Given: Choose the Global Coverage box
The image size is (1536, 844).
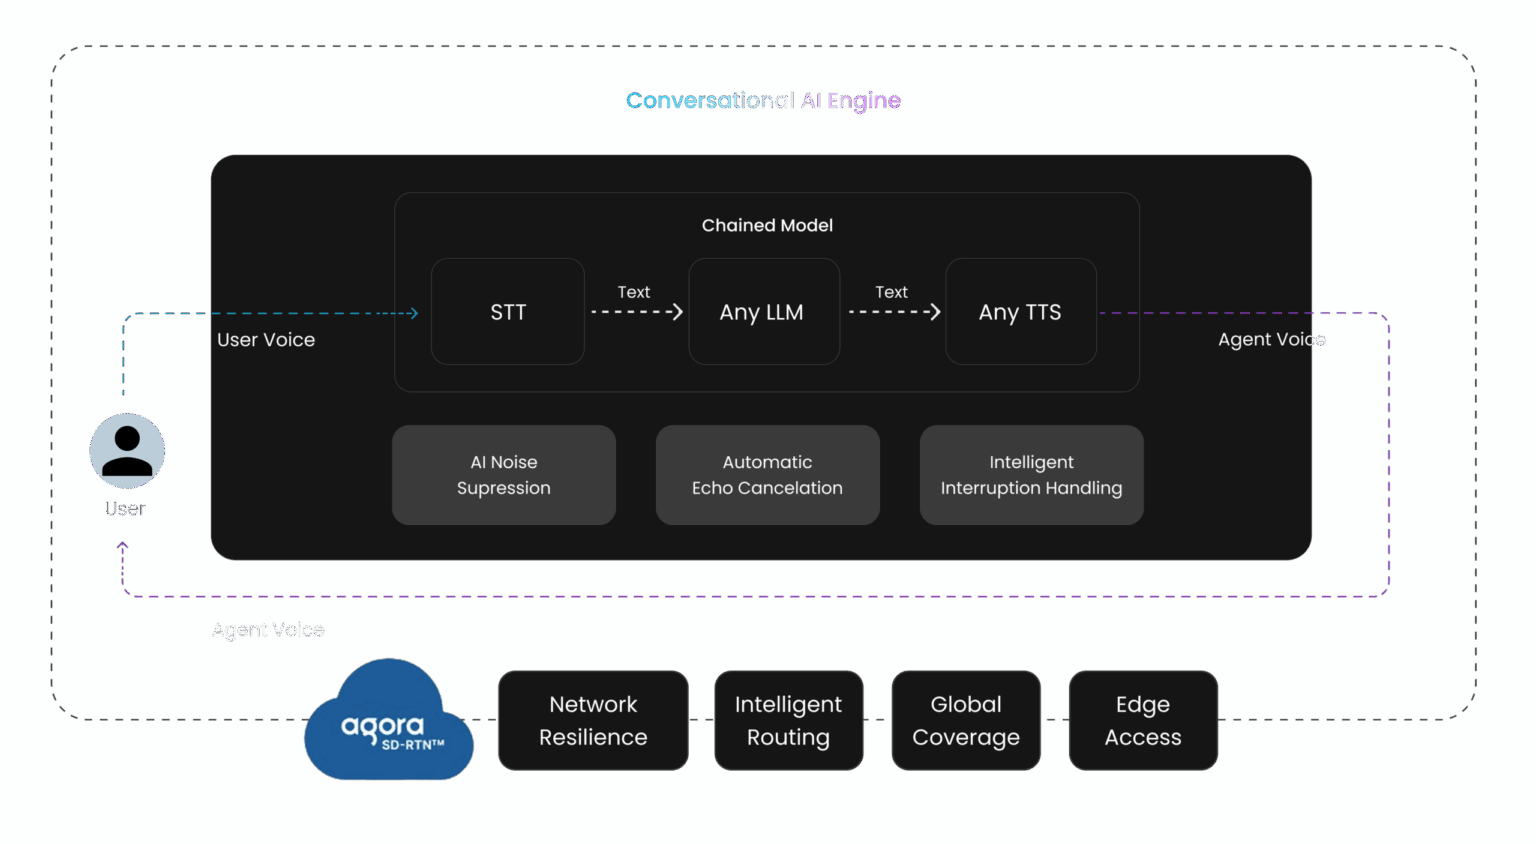Looking at the screenshot, I should click(x=966, y=721).
